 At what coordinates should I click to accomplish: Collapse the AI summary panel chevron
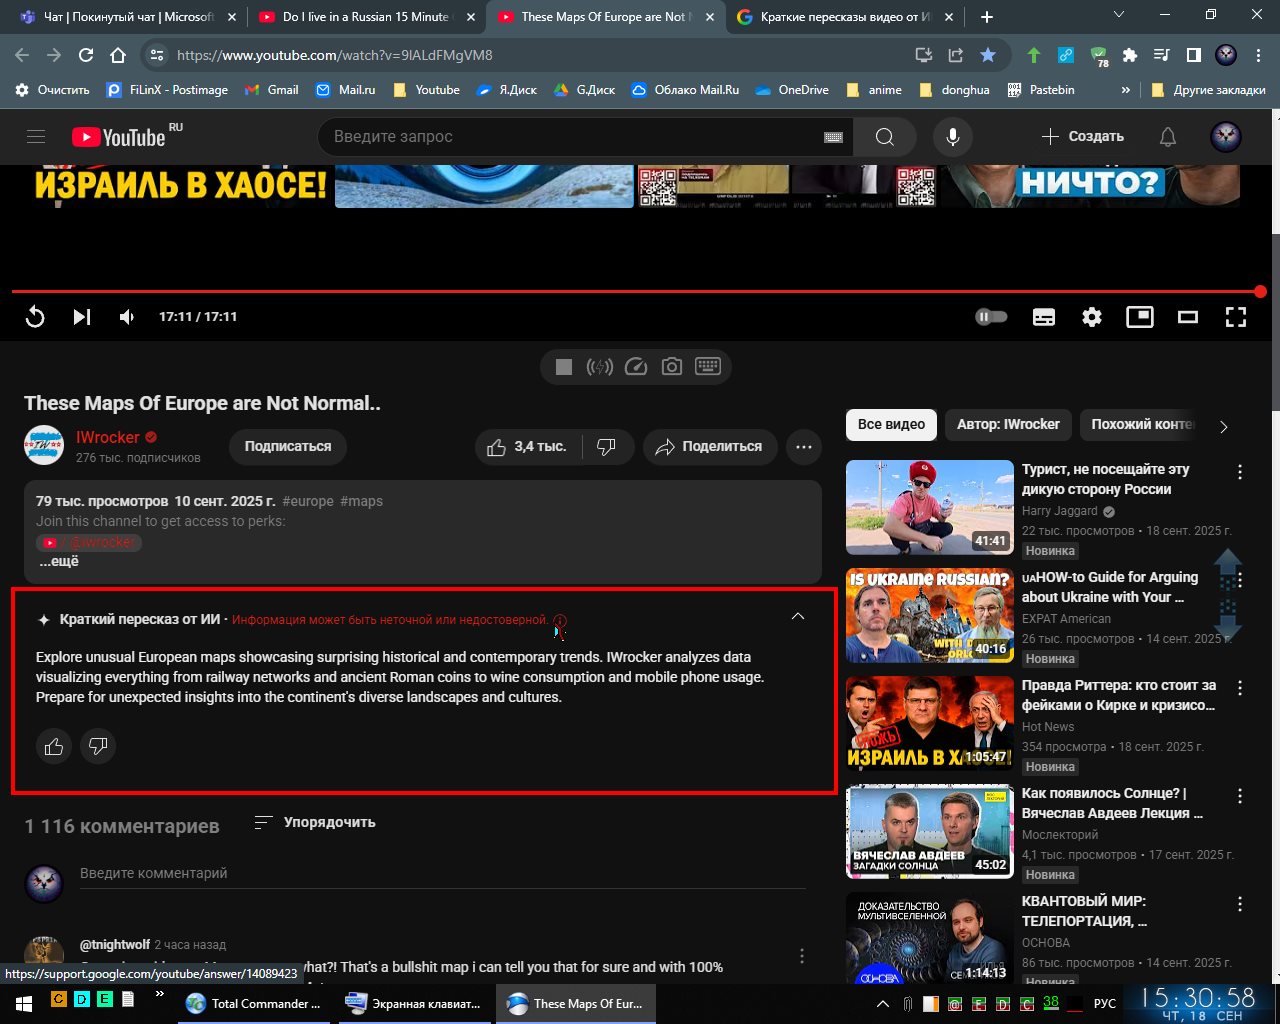798,616
